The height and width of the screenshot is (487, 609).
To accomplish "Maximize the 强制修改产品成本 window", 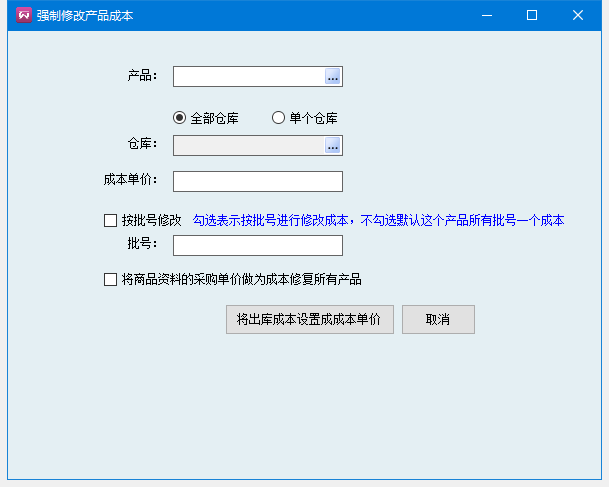I will (532, 15).
